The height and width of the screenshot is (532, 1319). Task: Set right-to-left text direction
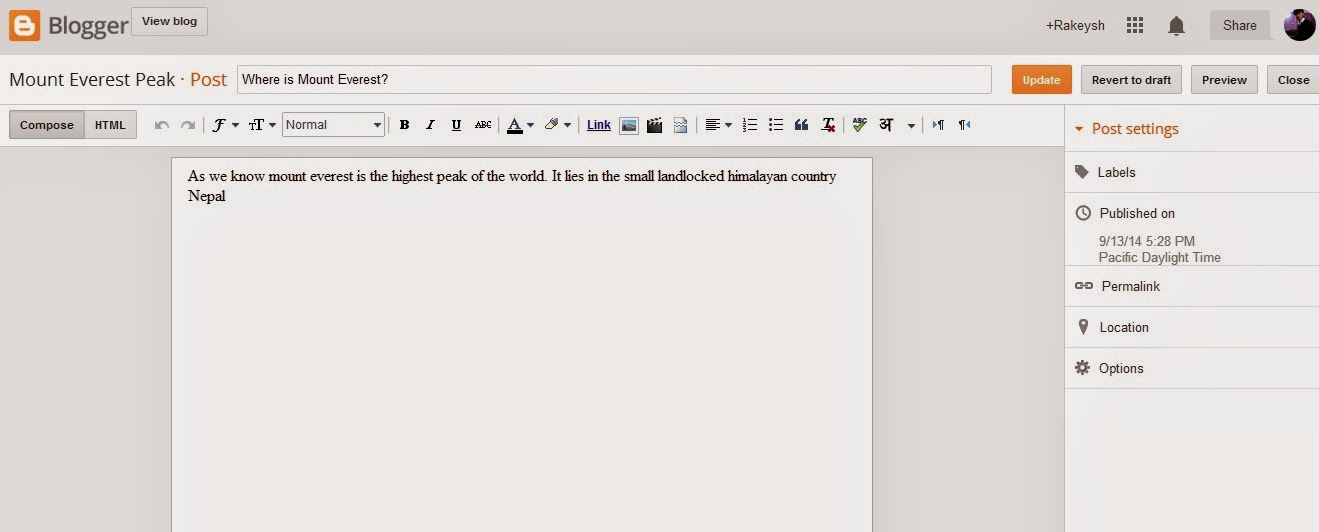tap(964, 125)
